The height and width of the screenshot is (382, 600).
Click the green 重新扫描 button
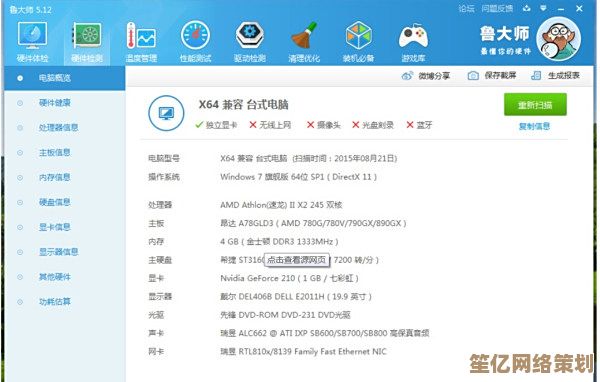click(x=535, y=104)
